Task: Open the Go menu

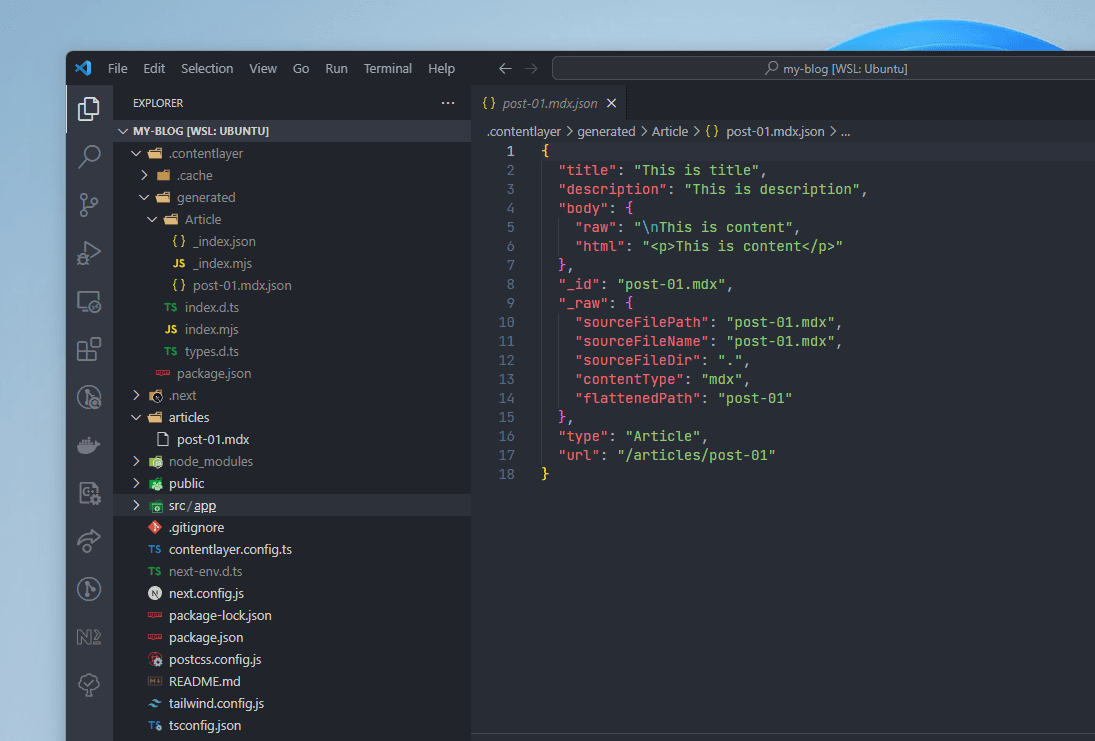Action: click(x=301, y=68)
